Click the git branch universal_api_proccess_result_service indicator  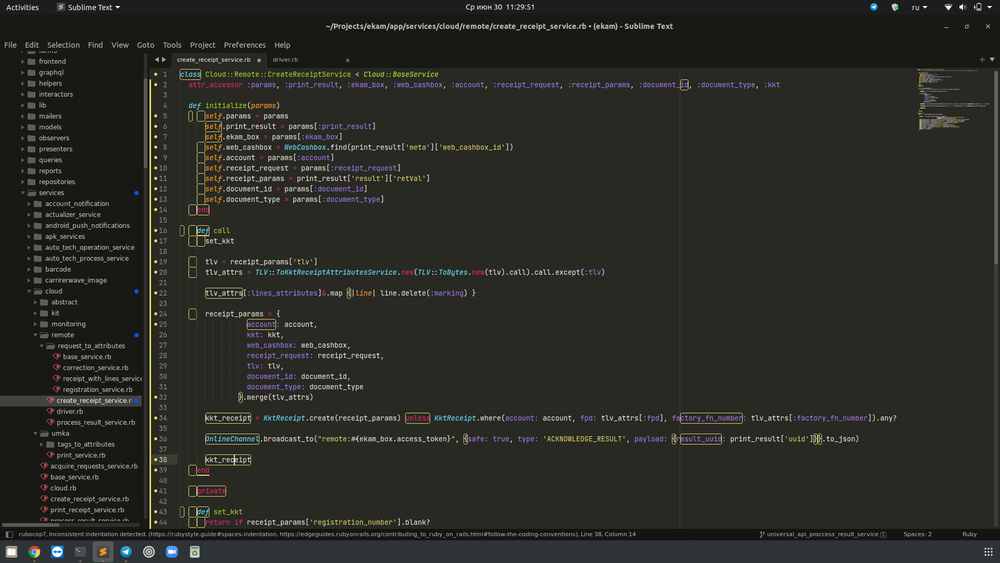point(822,534)
